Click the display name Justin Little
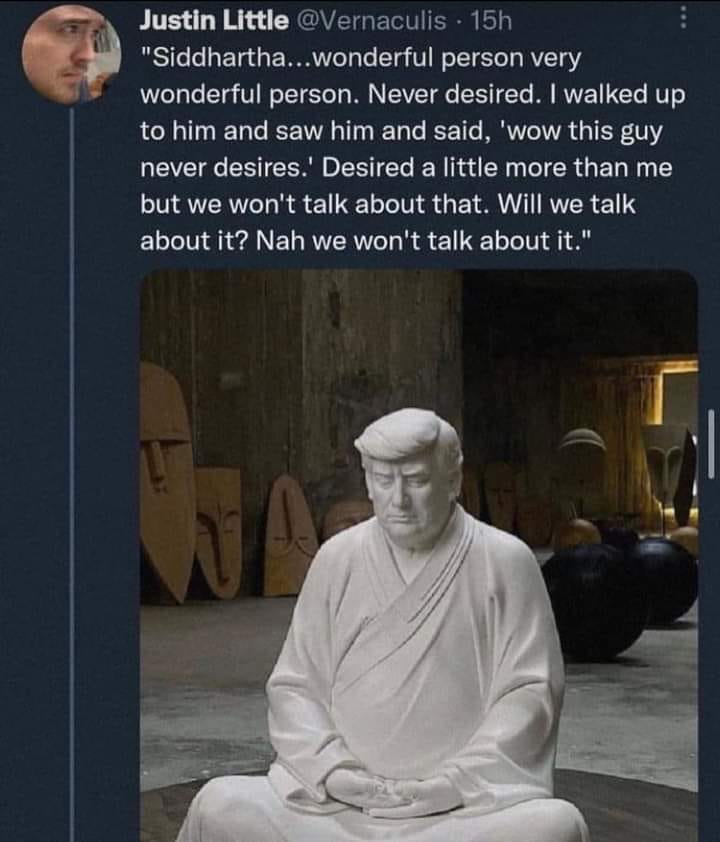 (213, 20)
